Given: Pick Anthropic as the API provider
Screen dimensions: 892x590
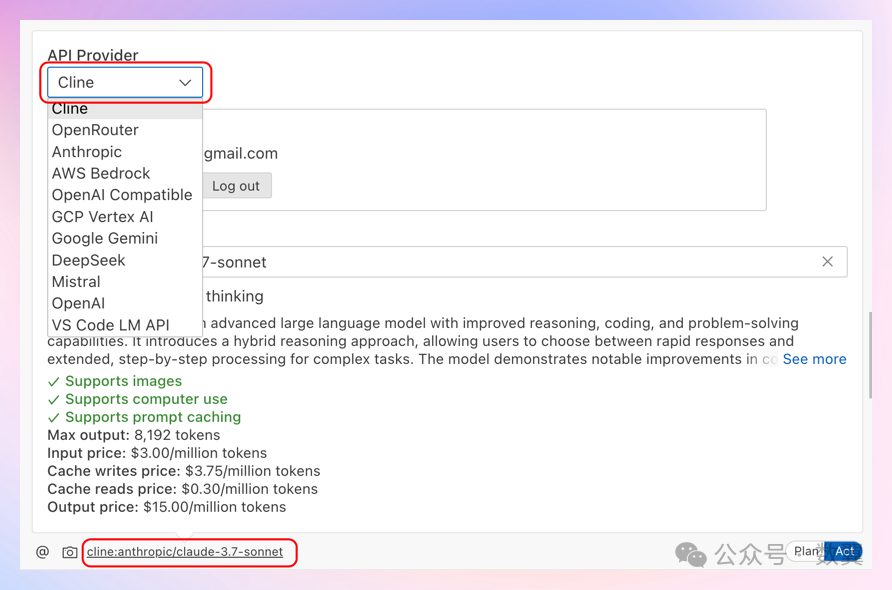Looking at the screenshot, I should coord(125,152).
